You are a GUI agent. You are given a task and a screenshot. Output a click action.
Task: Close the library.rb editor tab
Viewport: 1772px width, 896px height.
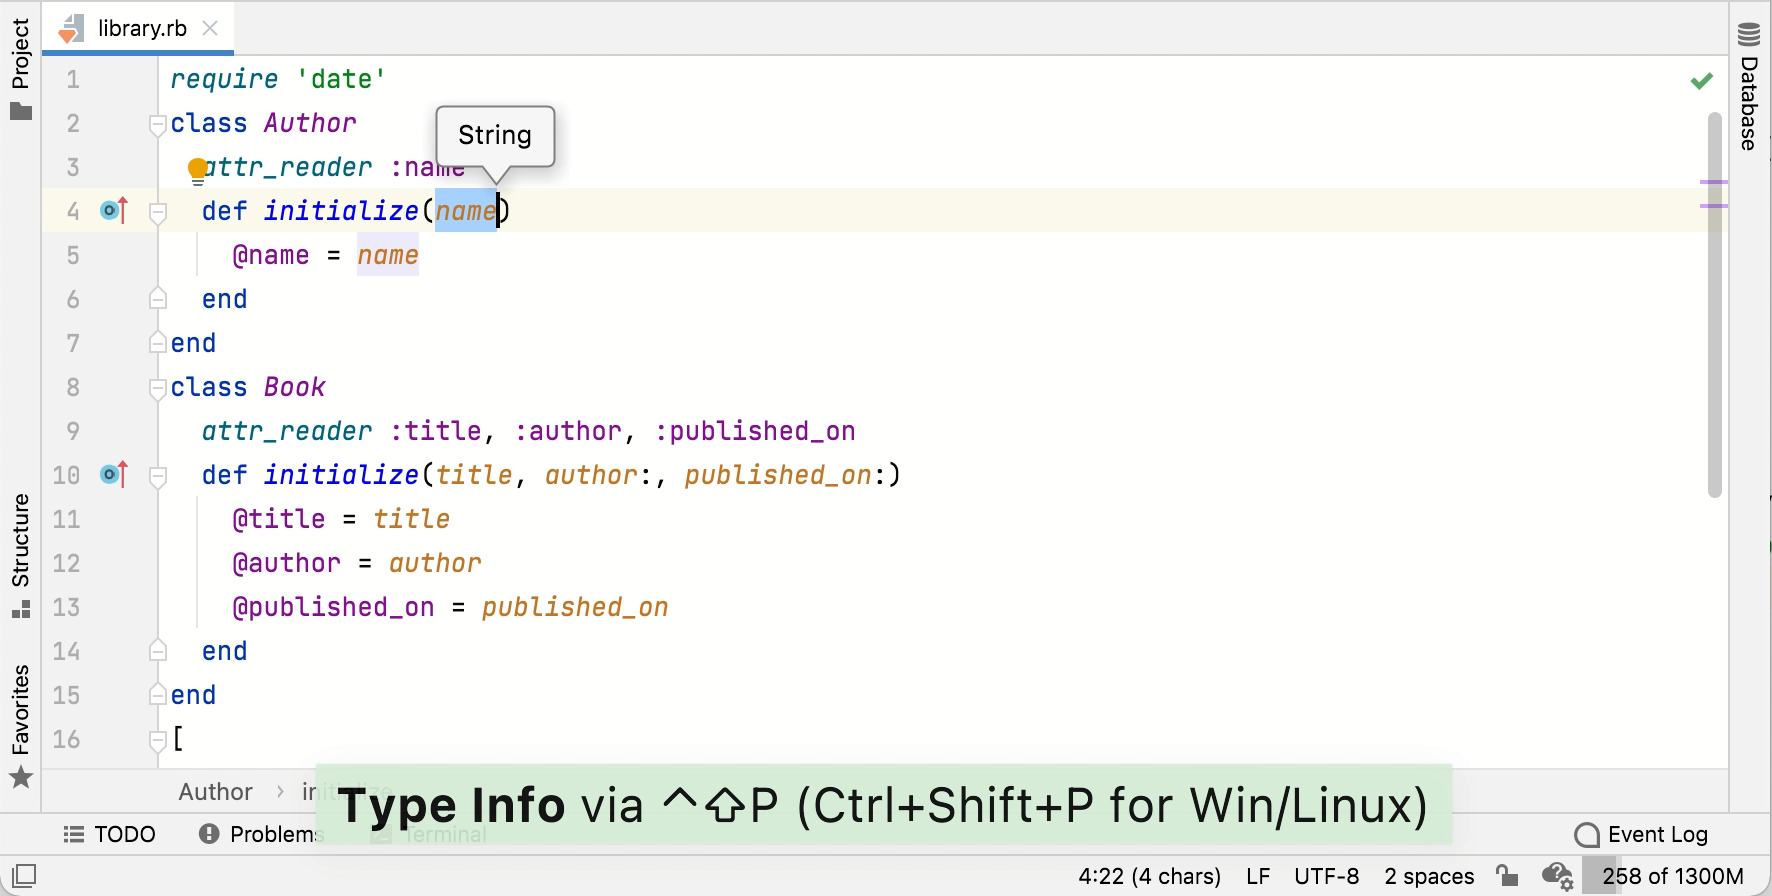[x=210, y=28]
